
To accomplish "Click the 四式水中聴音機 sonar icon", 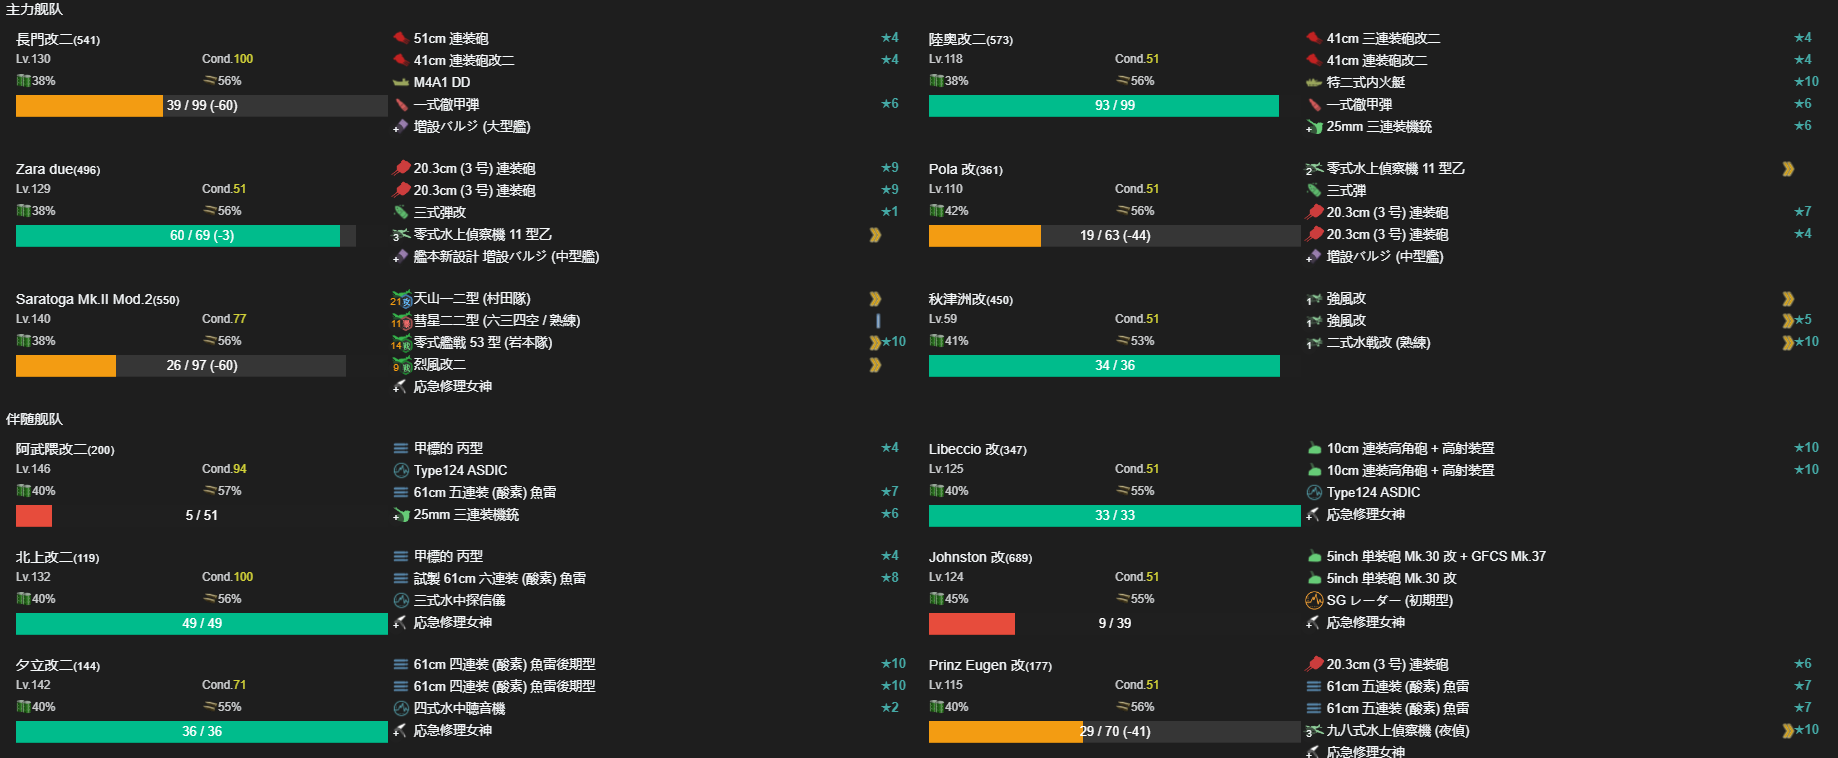I will [x=401, y=708].
